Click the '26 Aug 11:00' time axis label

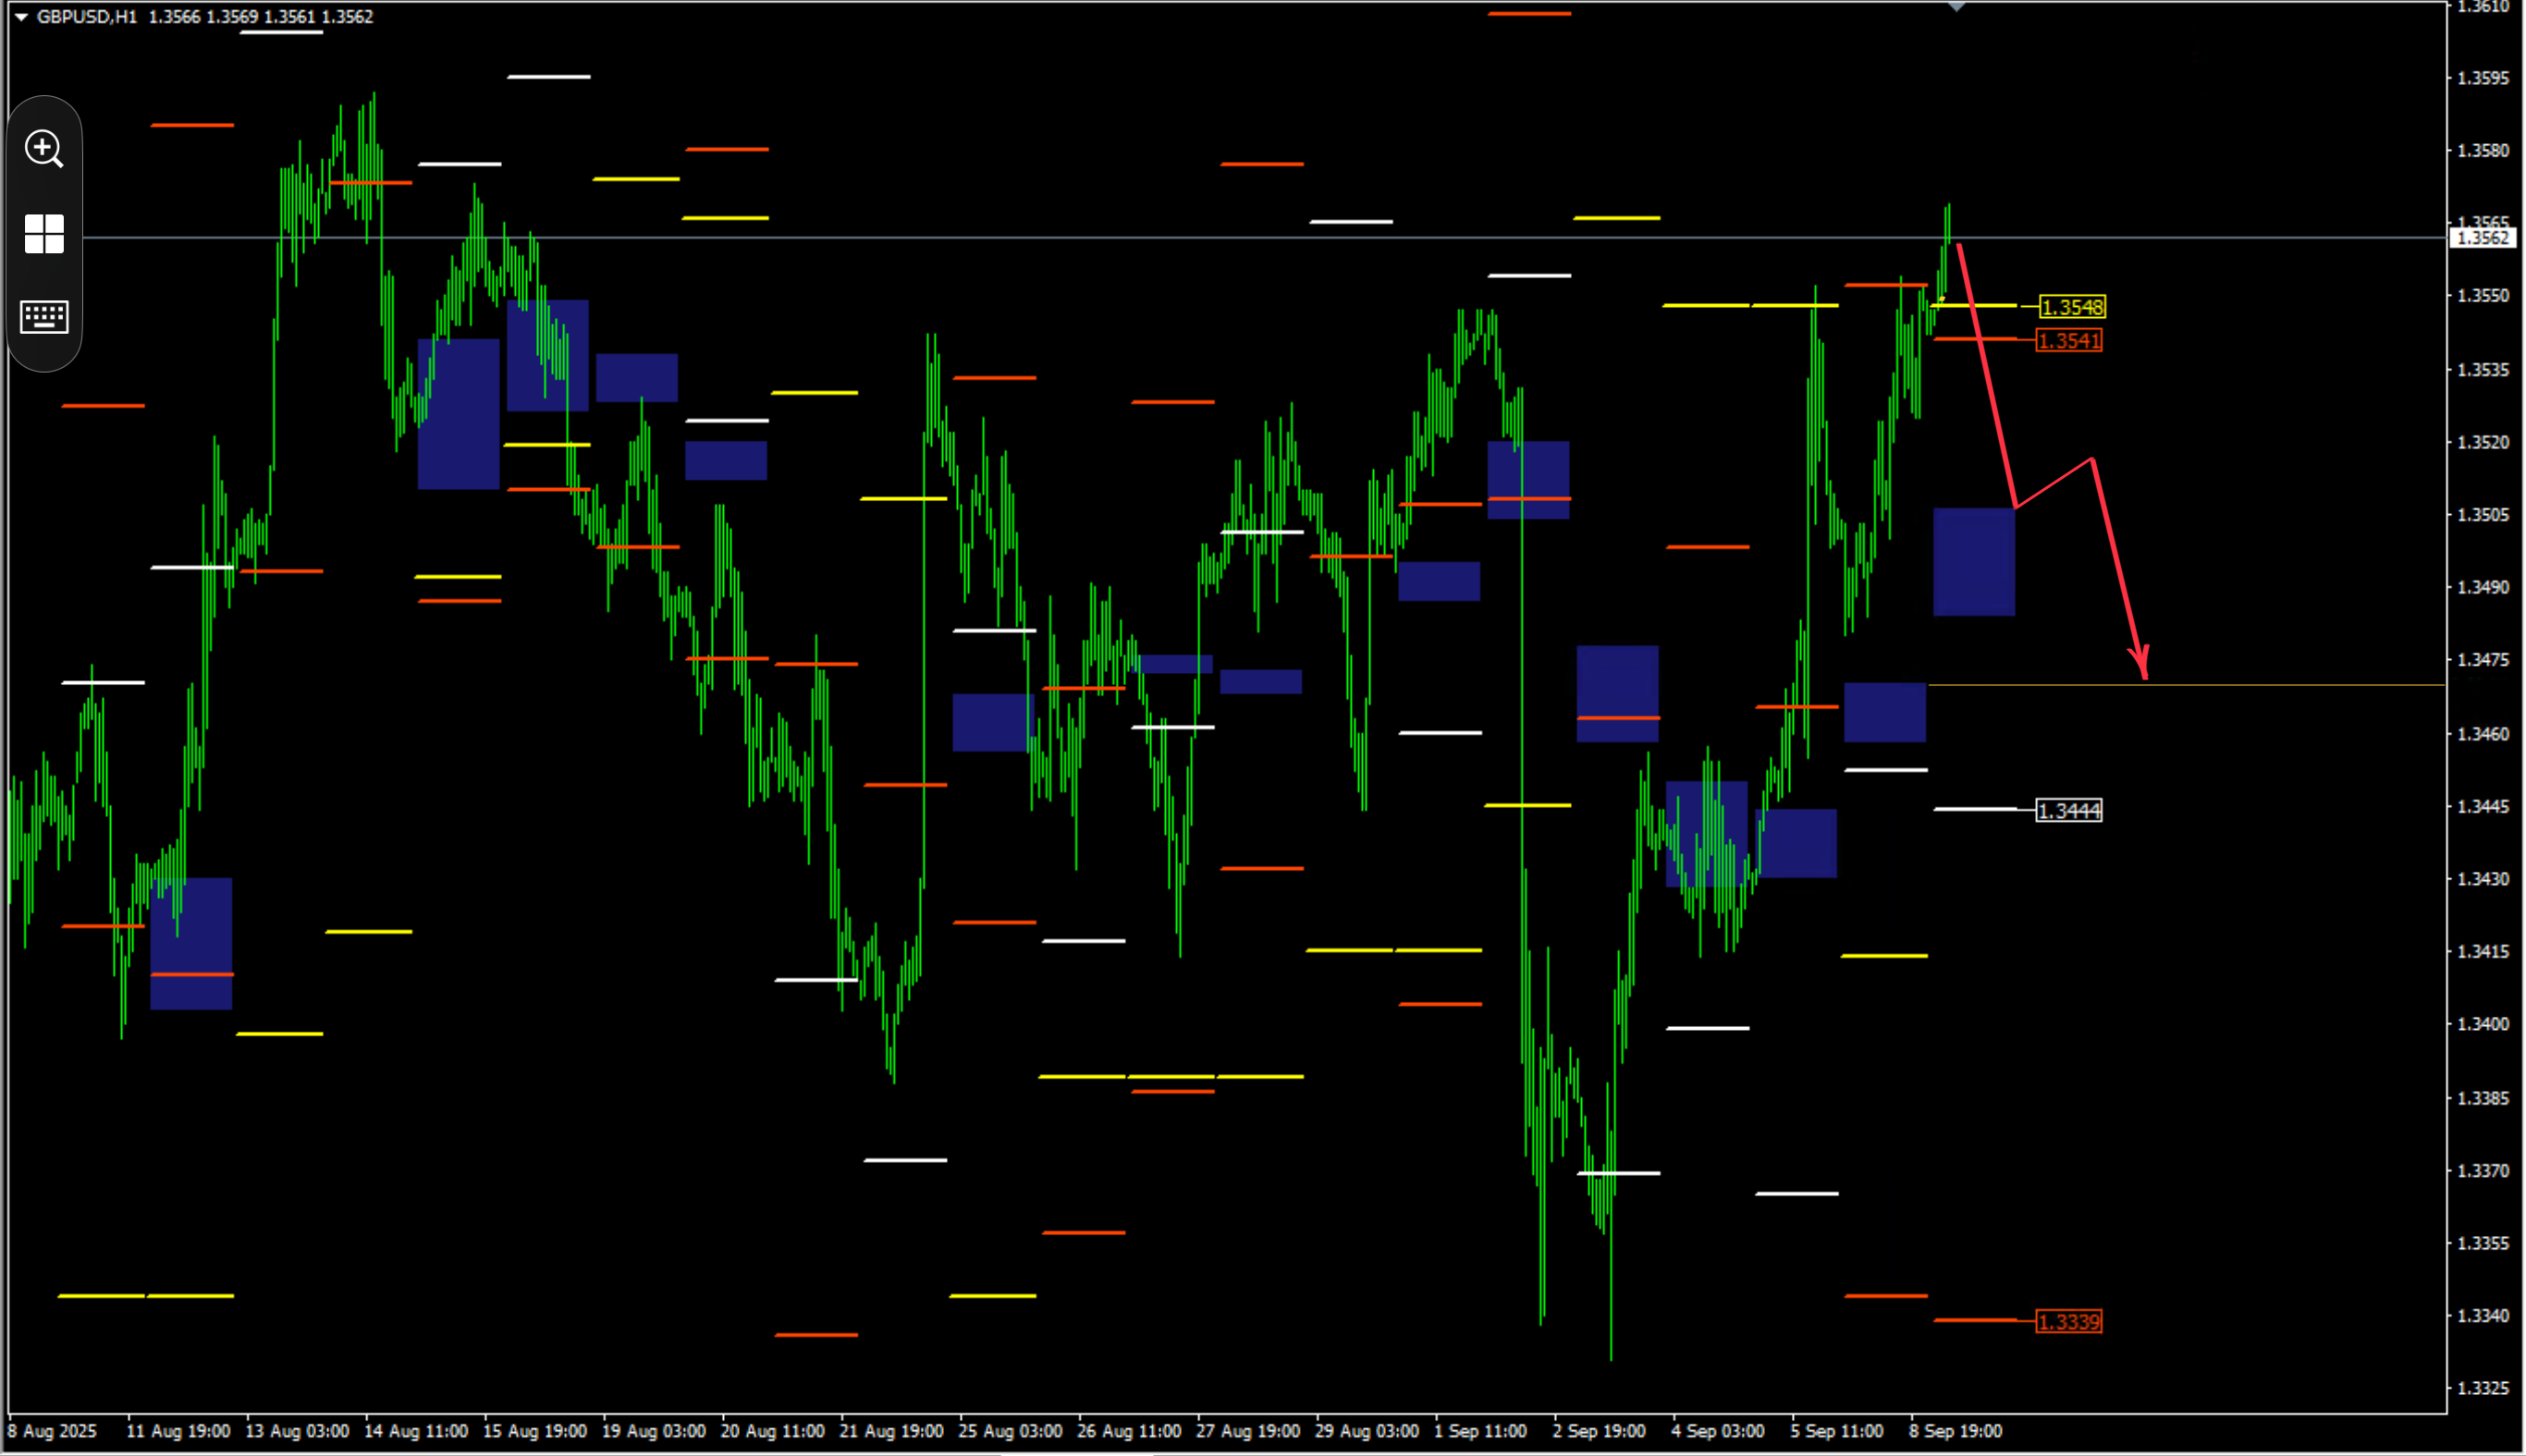click(x=1129, y=1431)
